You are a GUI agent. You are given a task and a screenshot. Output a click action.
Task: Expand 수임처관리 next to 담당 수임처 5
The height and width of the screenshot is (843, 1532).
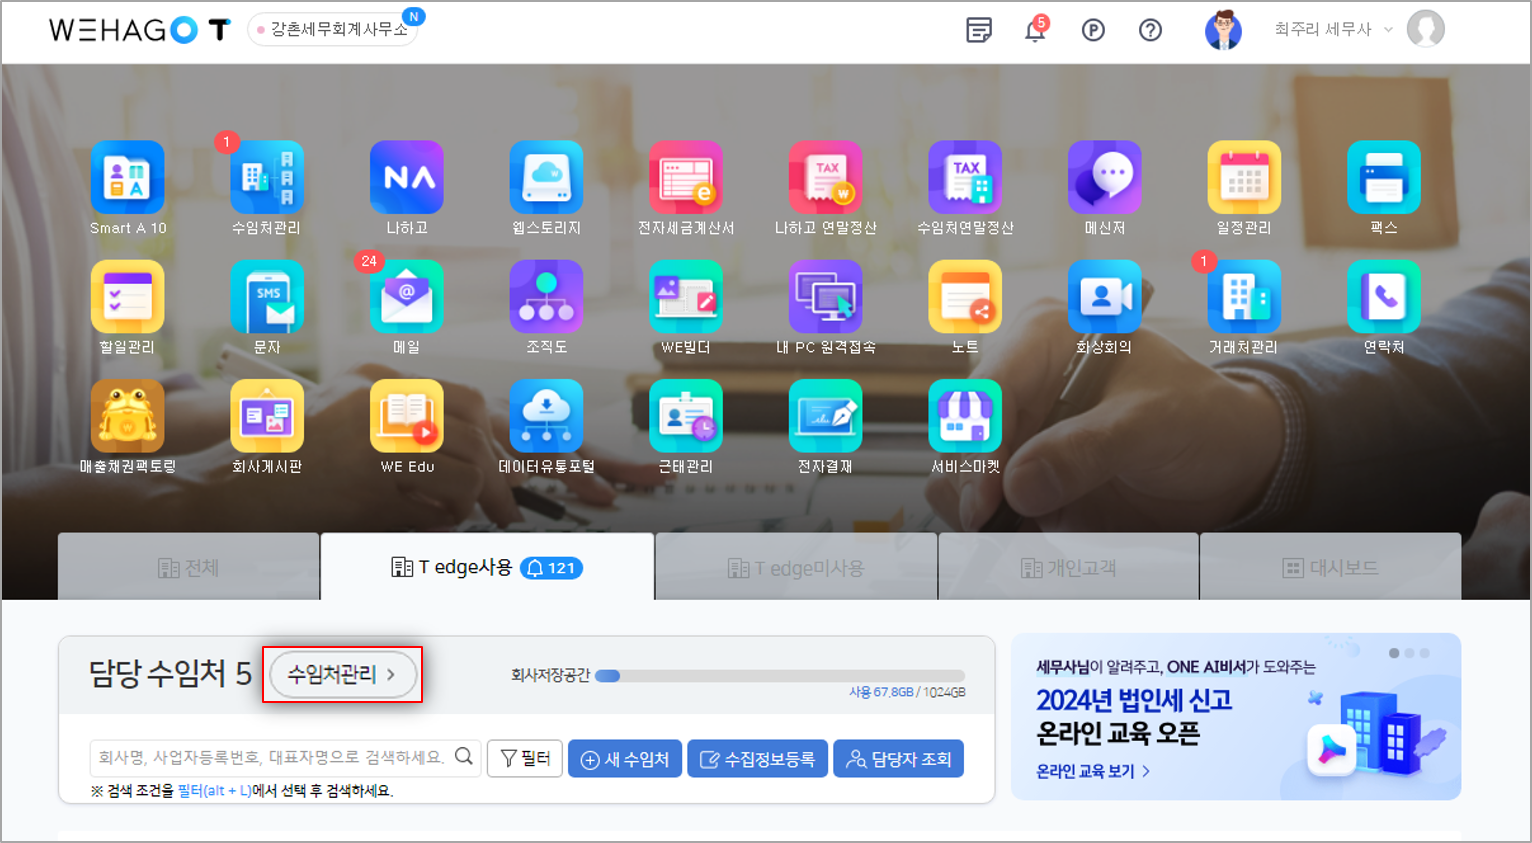click(x=342, y=675)
